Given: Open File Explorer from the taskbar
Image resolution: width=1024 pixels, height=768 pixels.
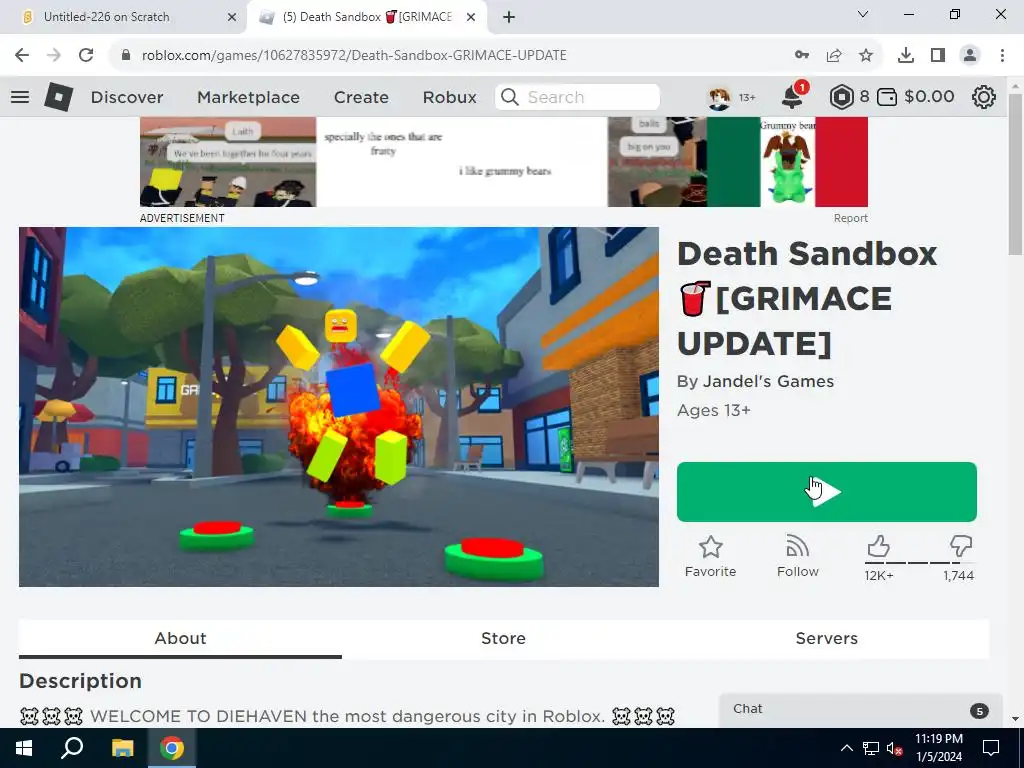Looking at the screenshot, I should coord(122,748).
